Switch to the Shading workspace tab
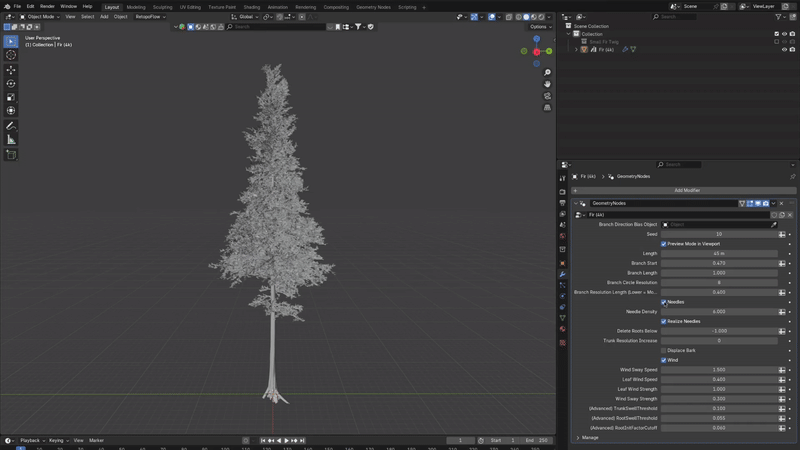800x450 pixels. [252, 7]
